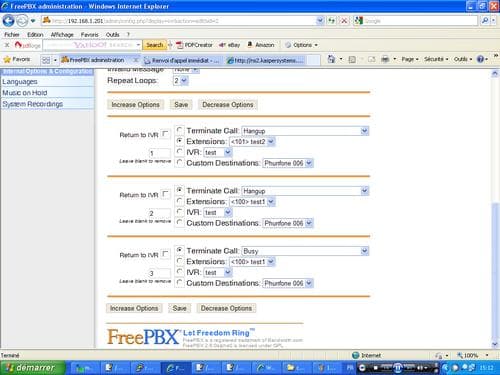Click the Amazon toolbar shortcut
The width and height of the screenshot is (500, 375).
pos(261,45)
